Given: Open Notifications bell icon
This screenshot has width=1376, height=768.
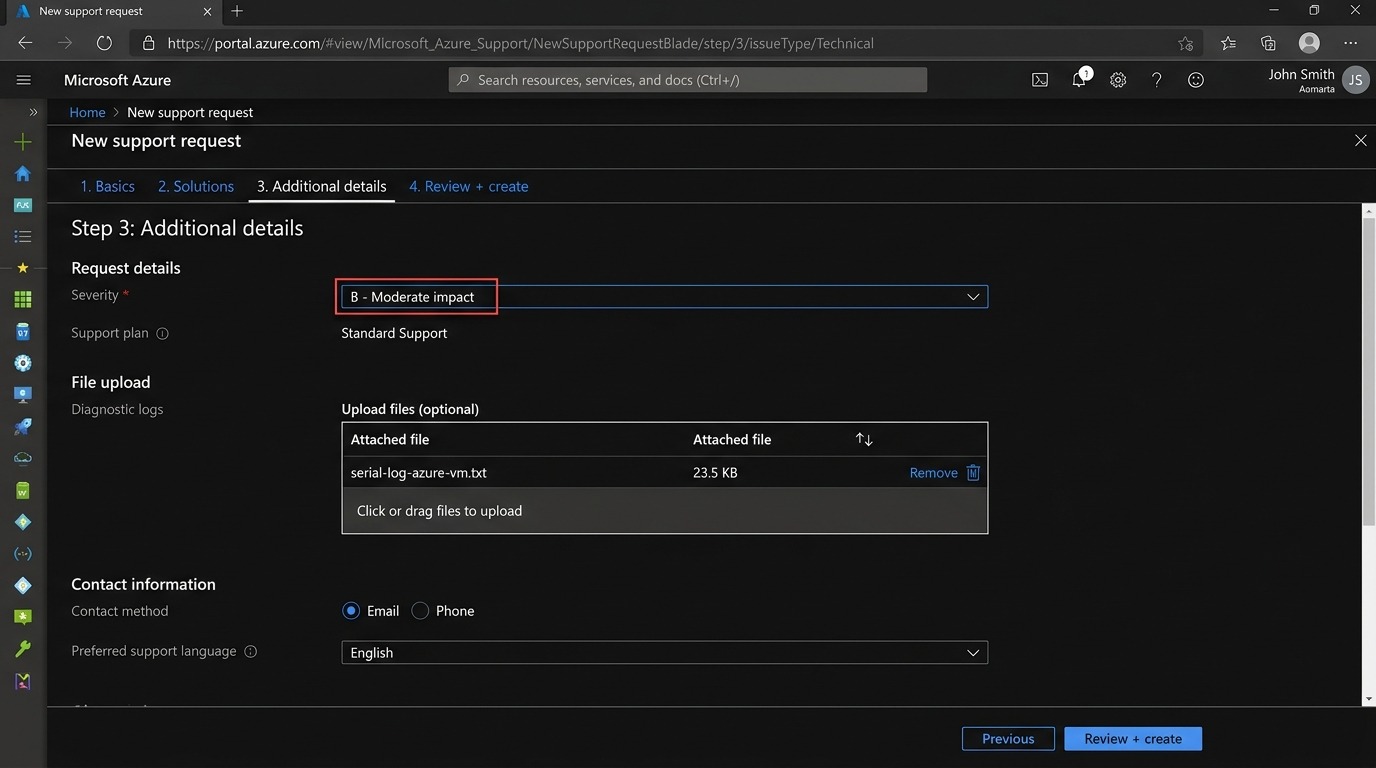Looking at the screenshot, I should click(1079, 80).
